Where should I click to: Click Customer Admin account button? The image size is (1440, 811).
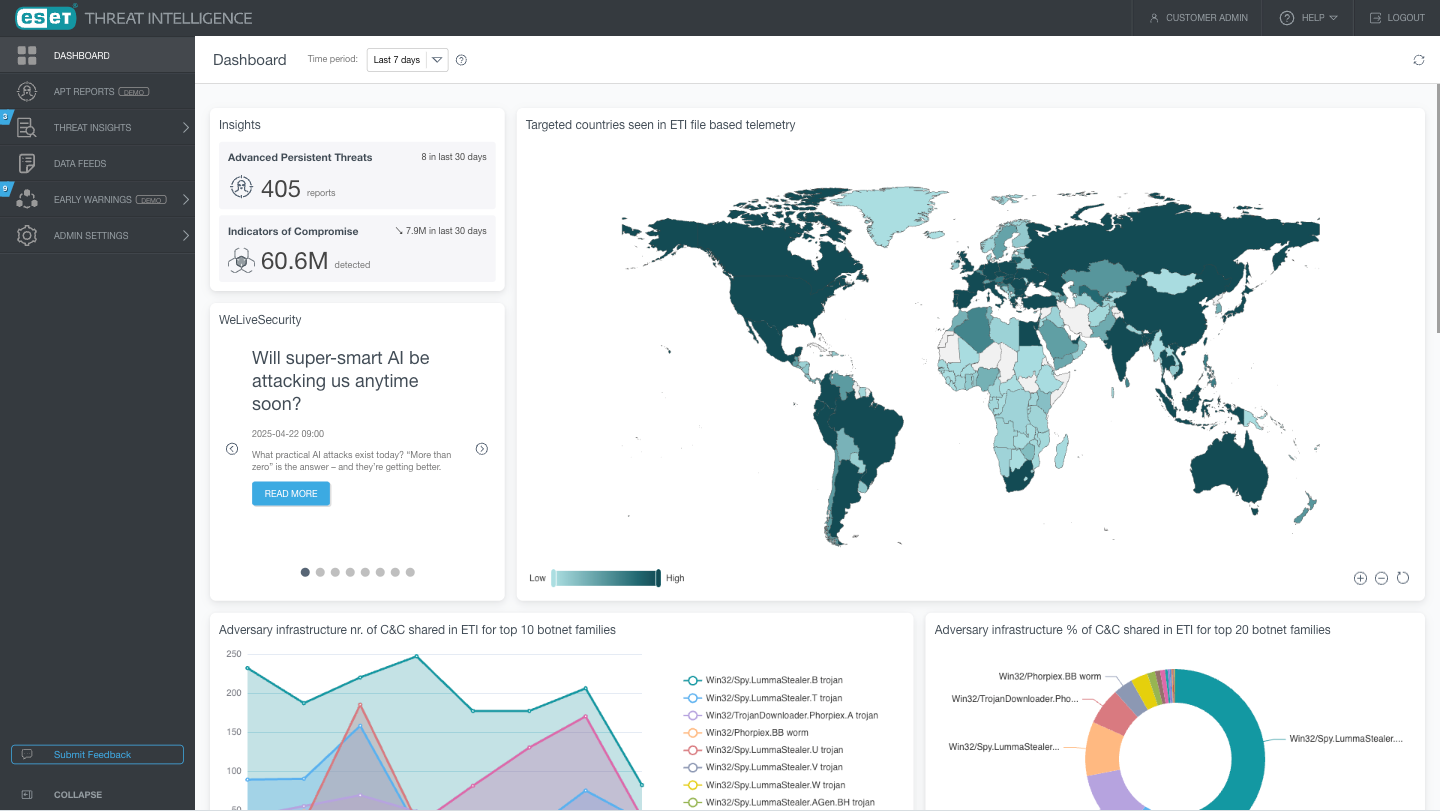click(1198, 18)
